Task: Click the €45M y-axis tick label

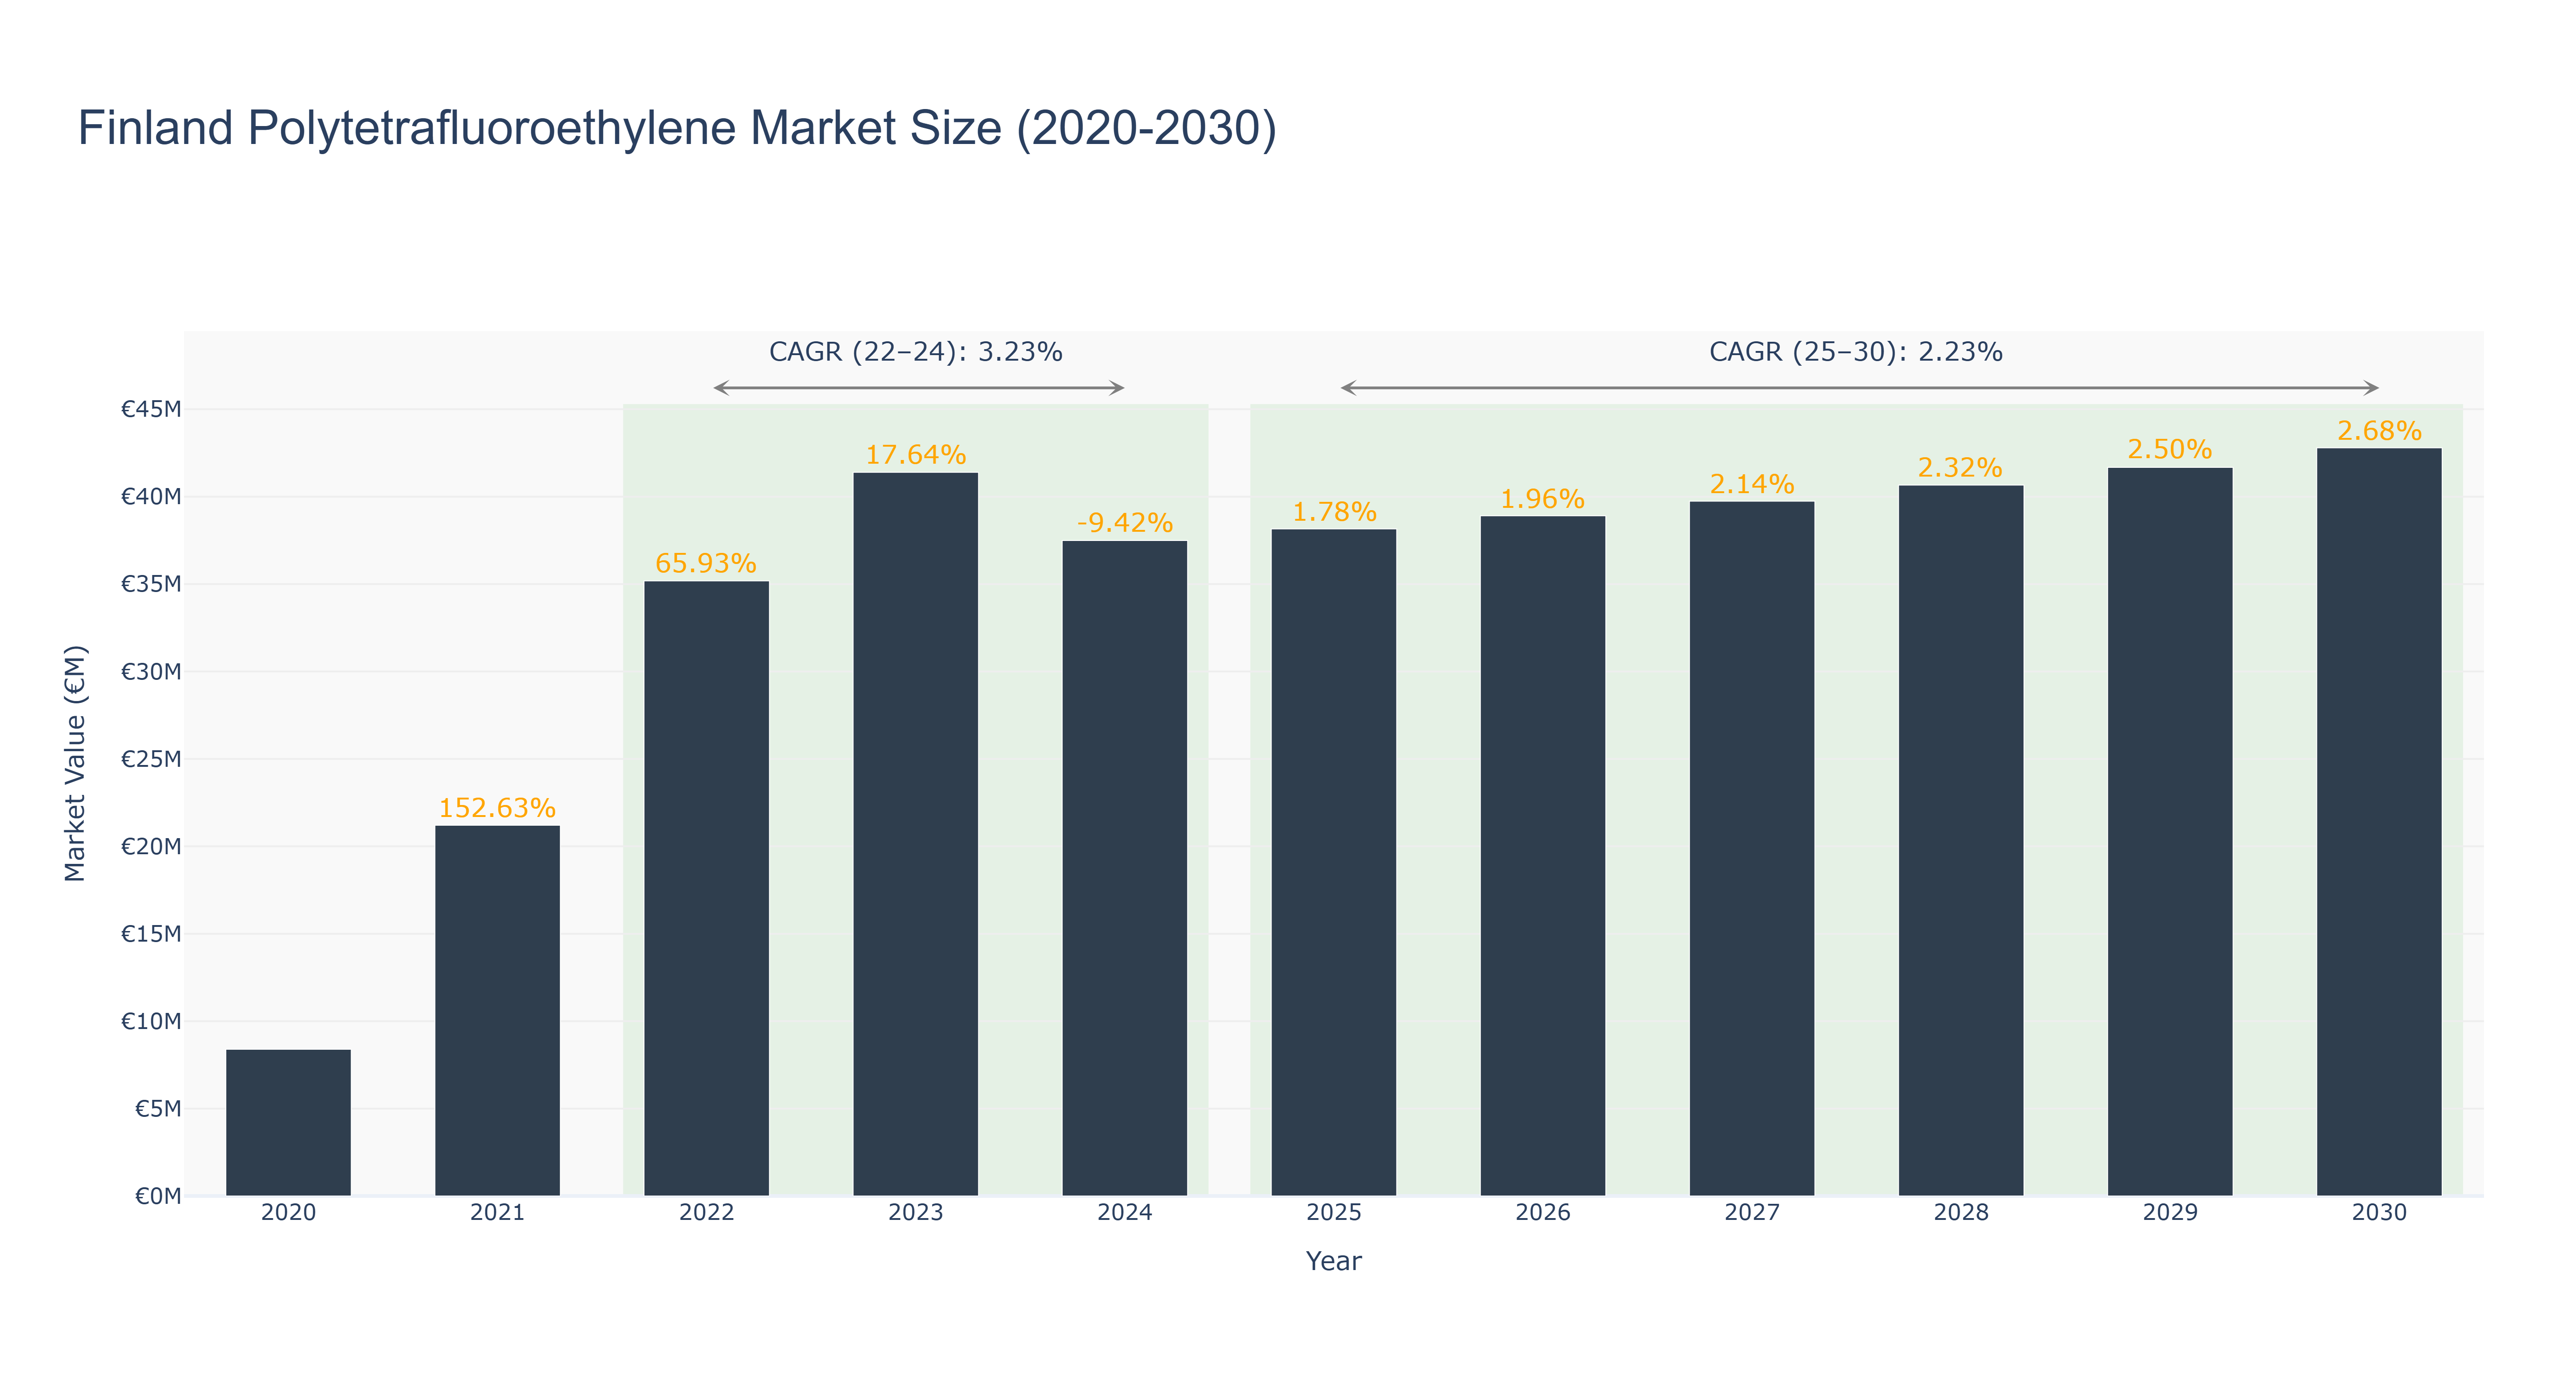Action: tap(151, 409)
